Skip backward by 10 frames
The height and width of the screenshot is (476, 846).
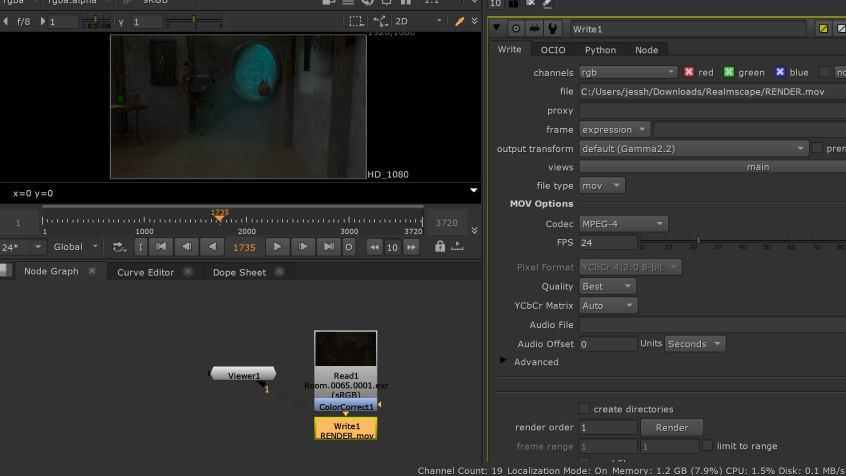point(374,247)
